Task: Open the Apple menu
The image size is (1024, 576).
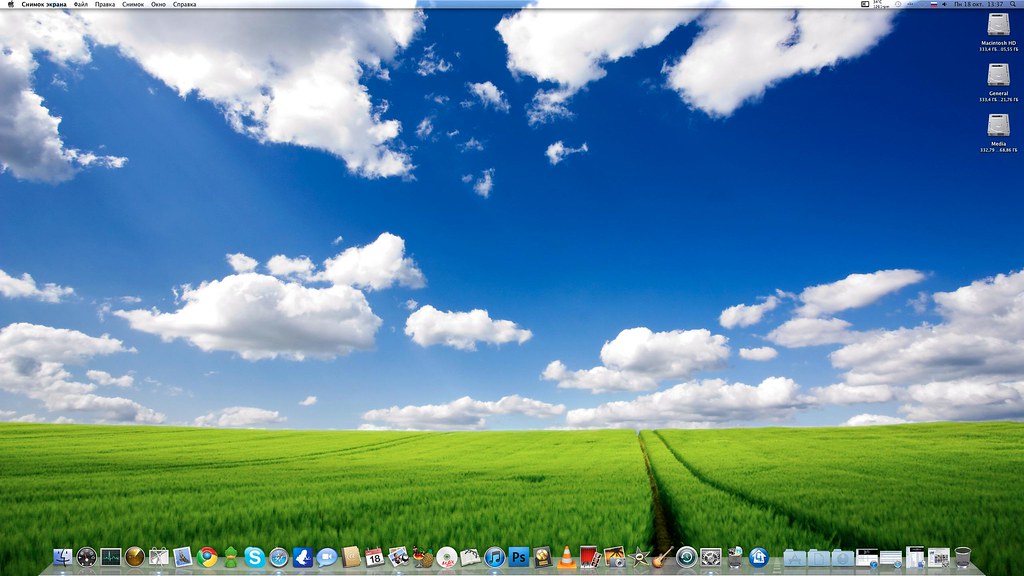Action: pyautogui.click(x=11, y=5)
